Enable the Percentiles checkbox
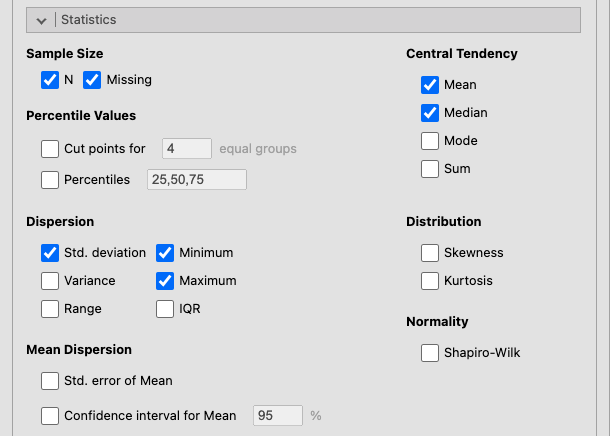The width and height of the screenshot is (610, 436). pos(50,180)
